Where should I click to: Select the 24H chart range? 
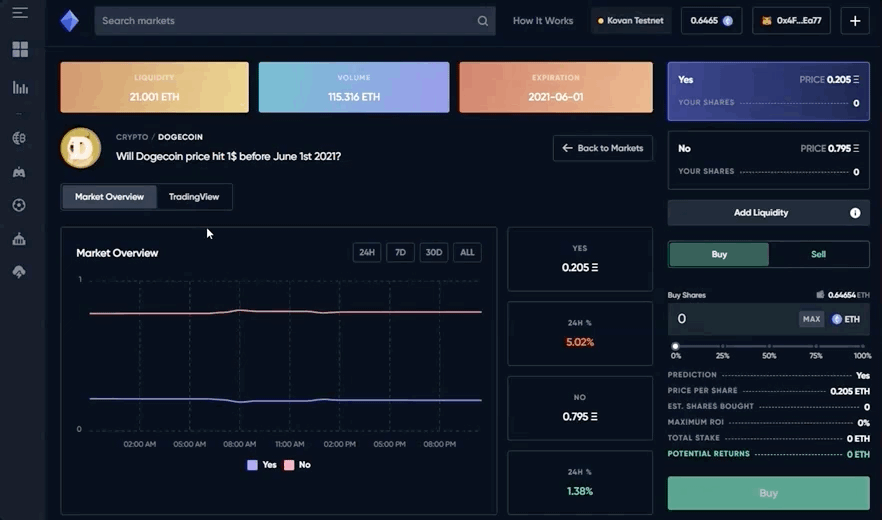click(x=367, y=252)
